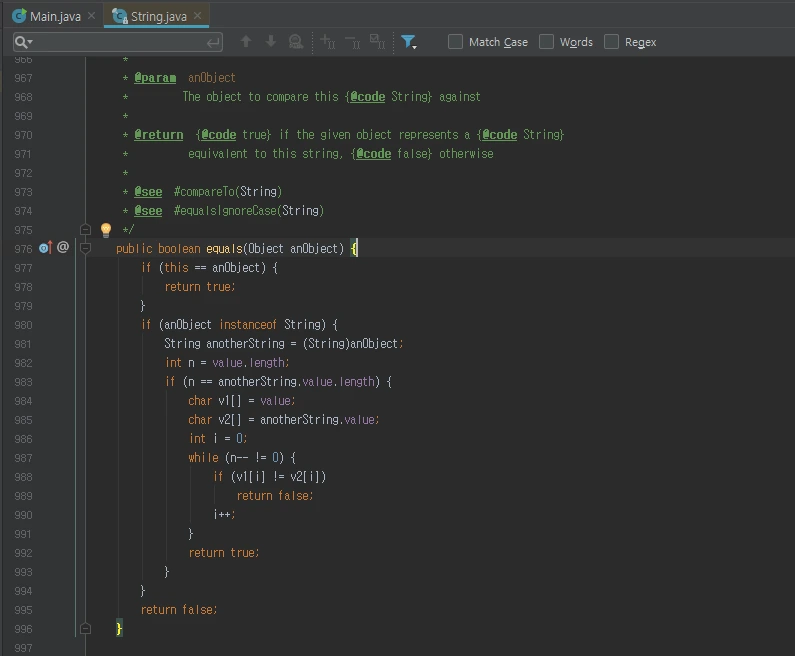Click the @ annotation gutter icon
The height and width of the screenshot is (656, 795).
click(x=63, y=247)
